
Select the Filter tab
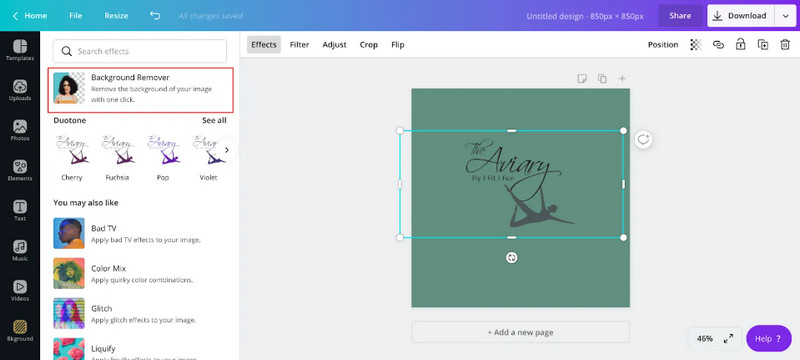[299, 45]
